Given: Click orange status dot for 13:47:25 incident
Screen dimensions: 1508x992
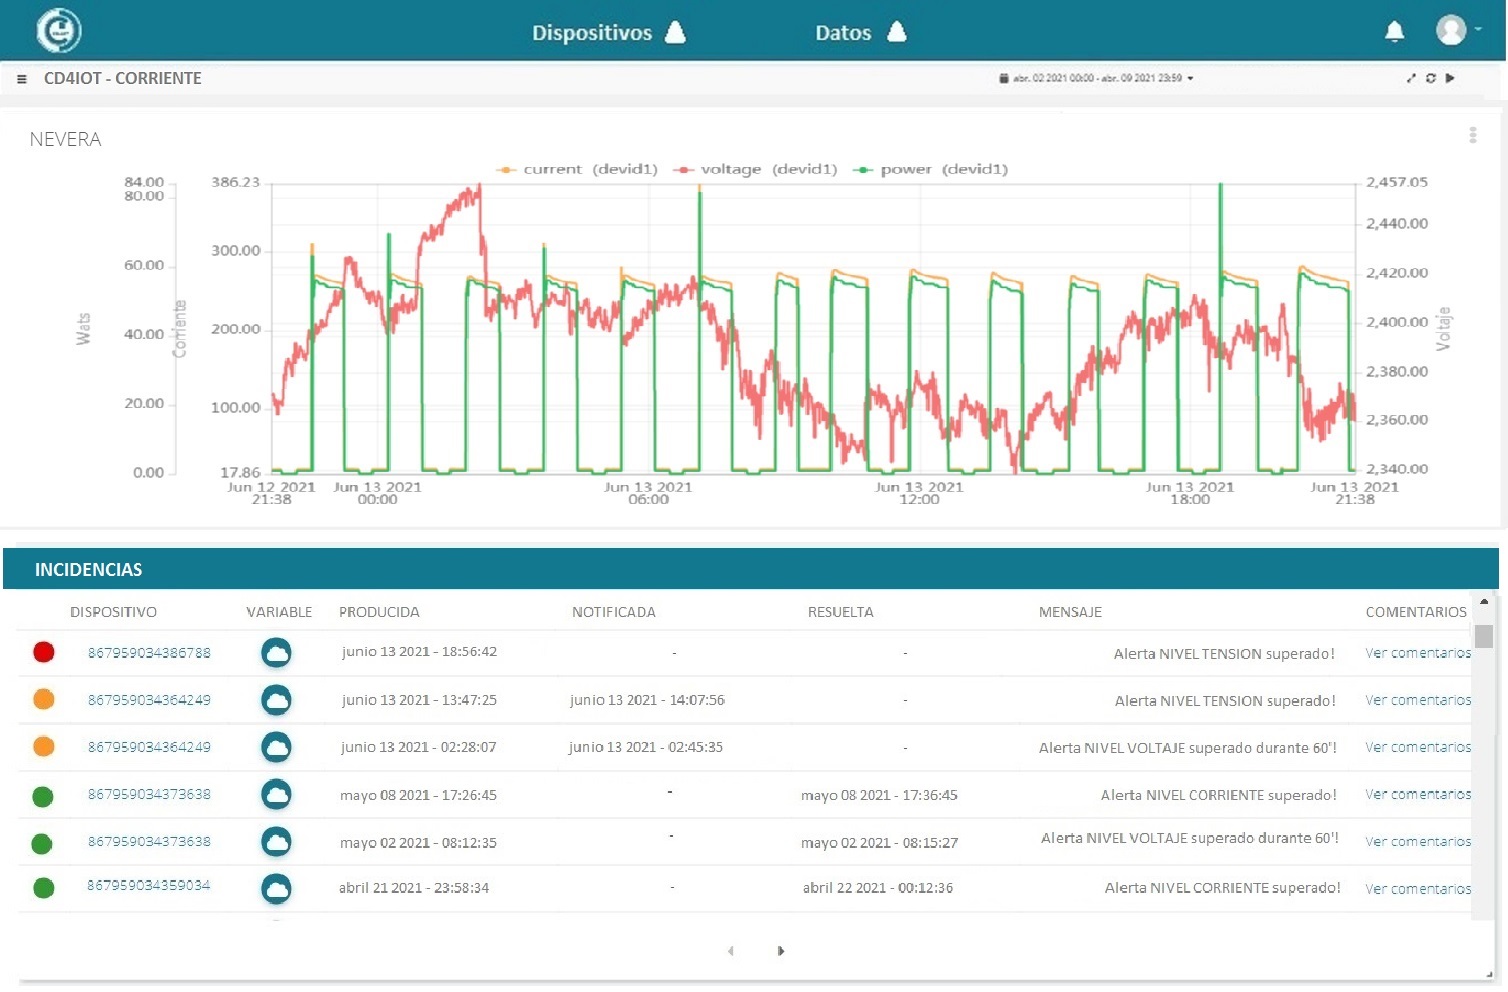Looking at the screenshot, I should click(43, 699).
